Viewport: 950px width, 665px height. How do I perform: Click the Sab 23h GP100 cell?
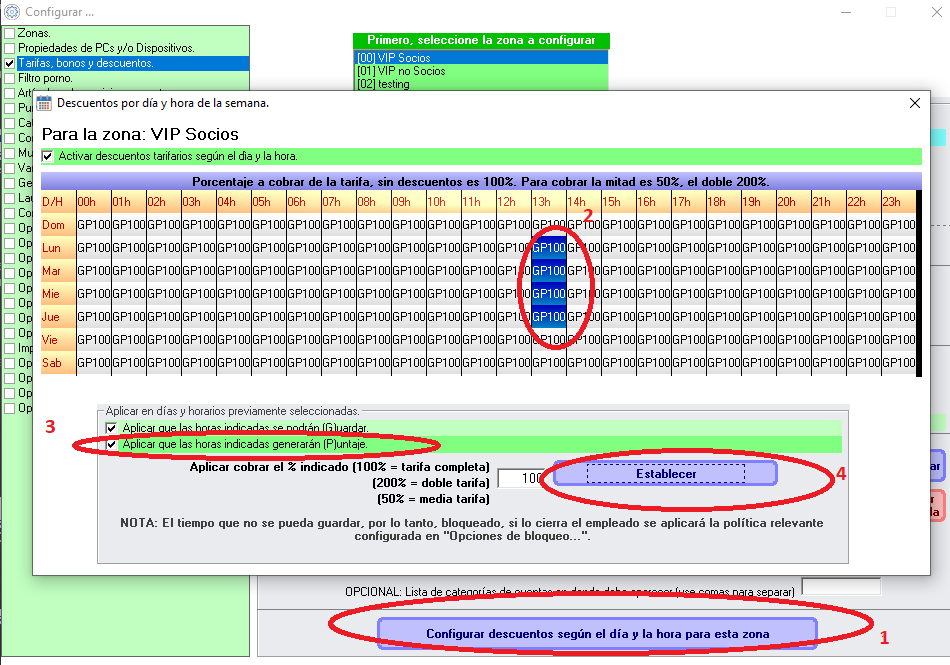(899, 363)
